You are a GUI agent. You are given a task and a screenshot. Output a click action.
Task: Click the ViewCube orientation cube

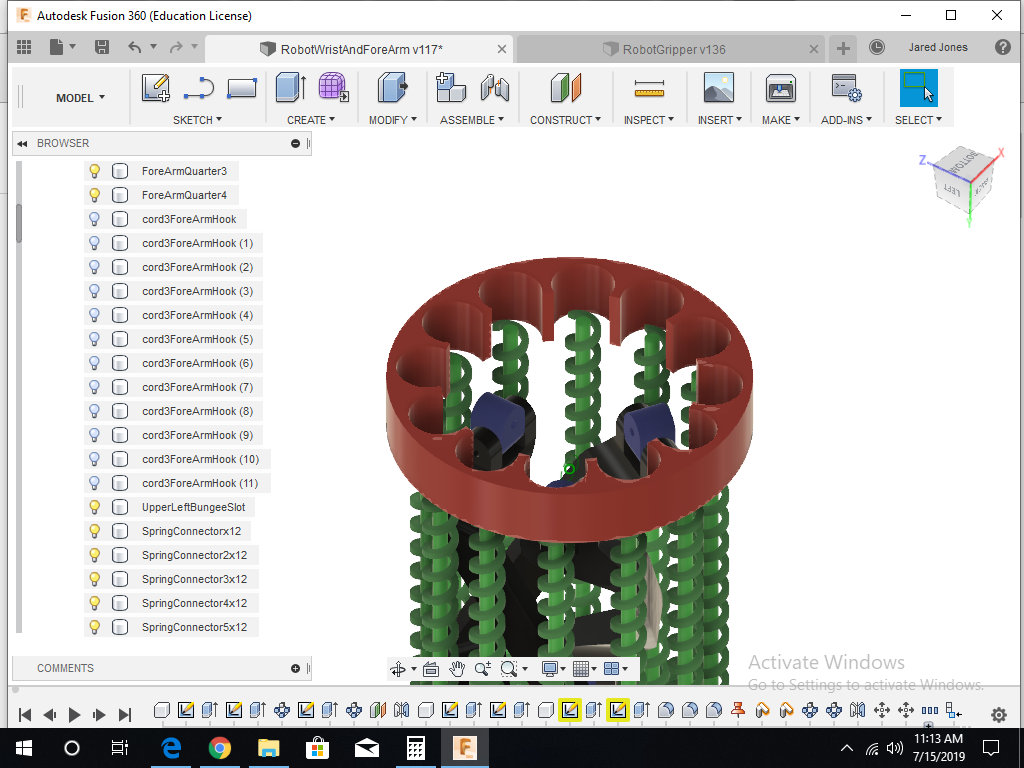(963, 178)
